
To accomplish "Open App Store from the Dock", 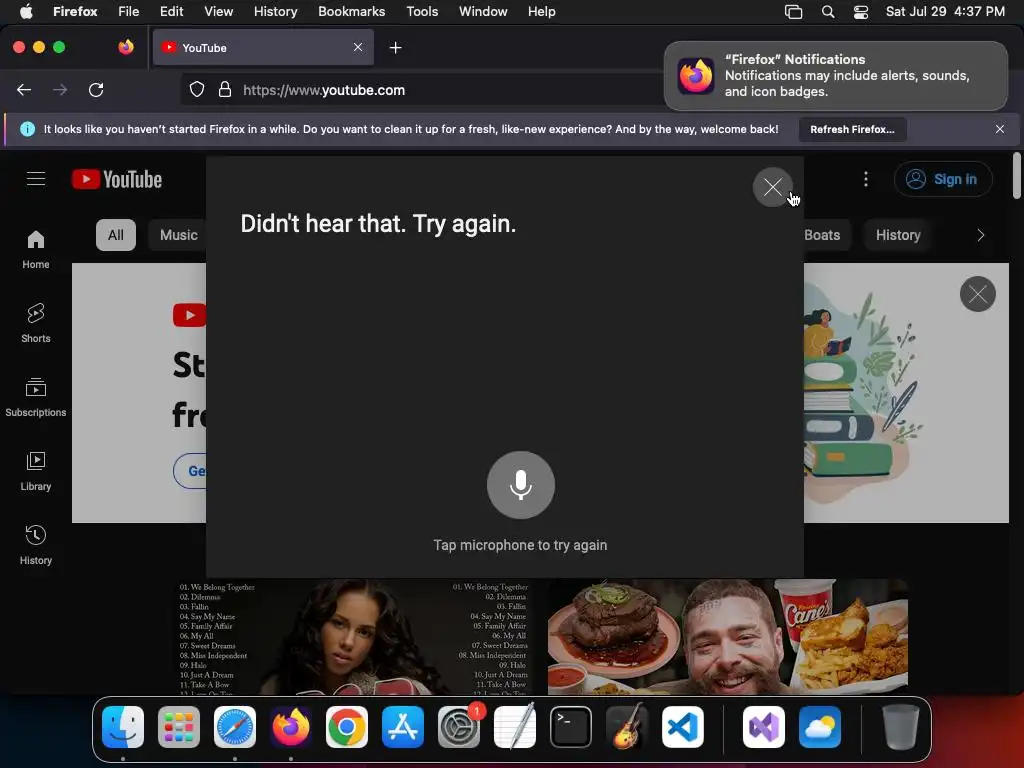I will [x=403, y=727].
